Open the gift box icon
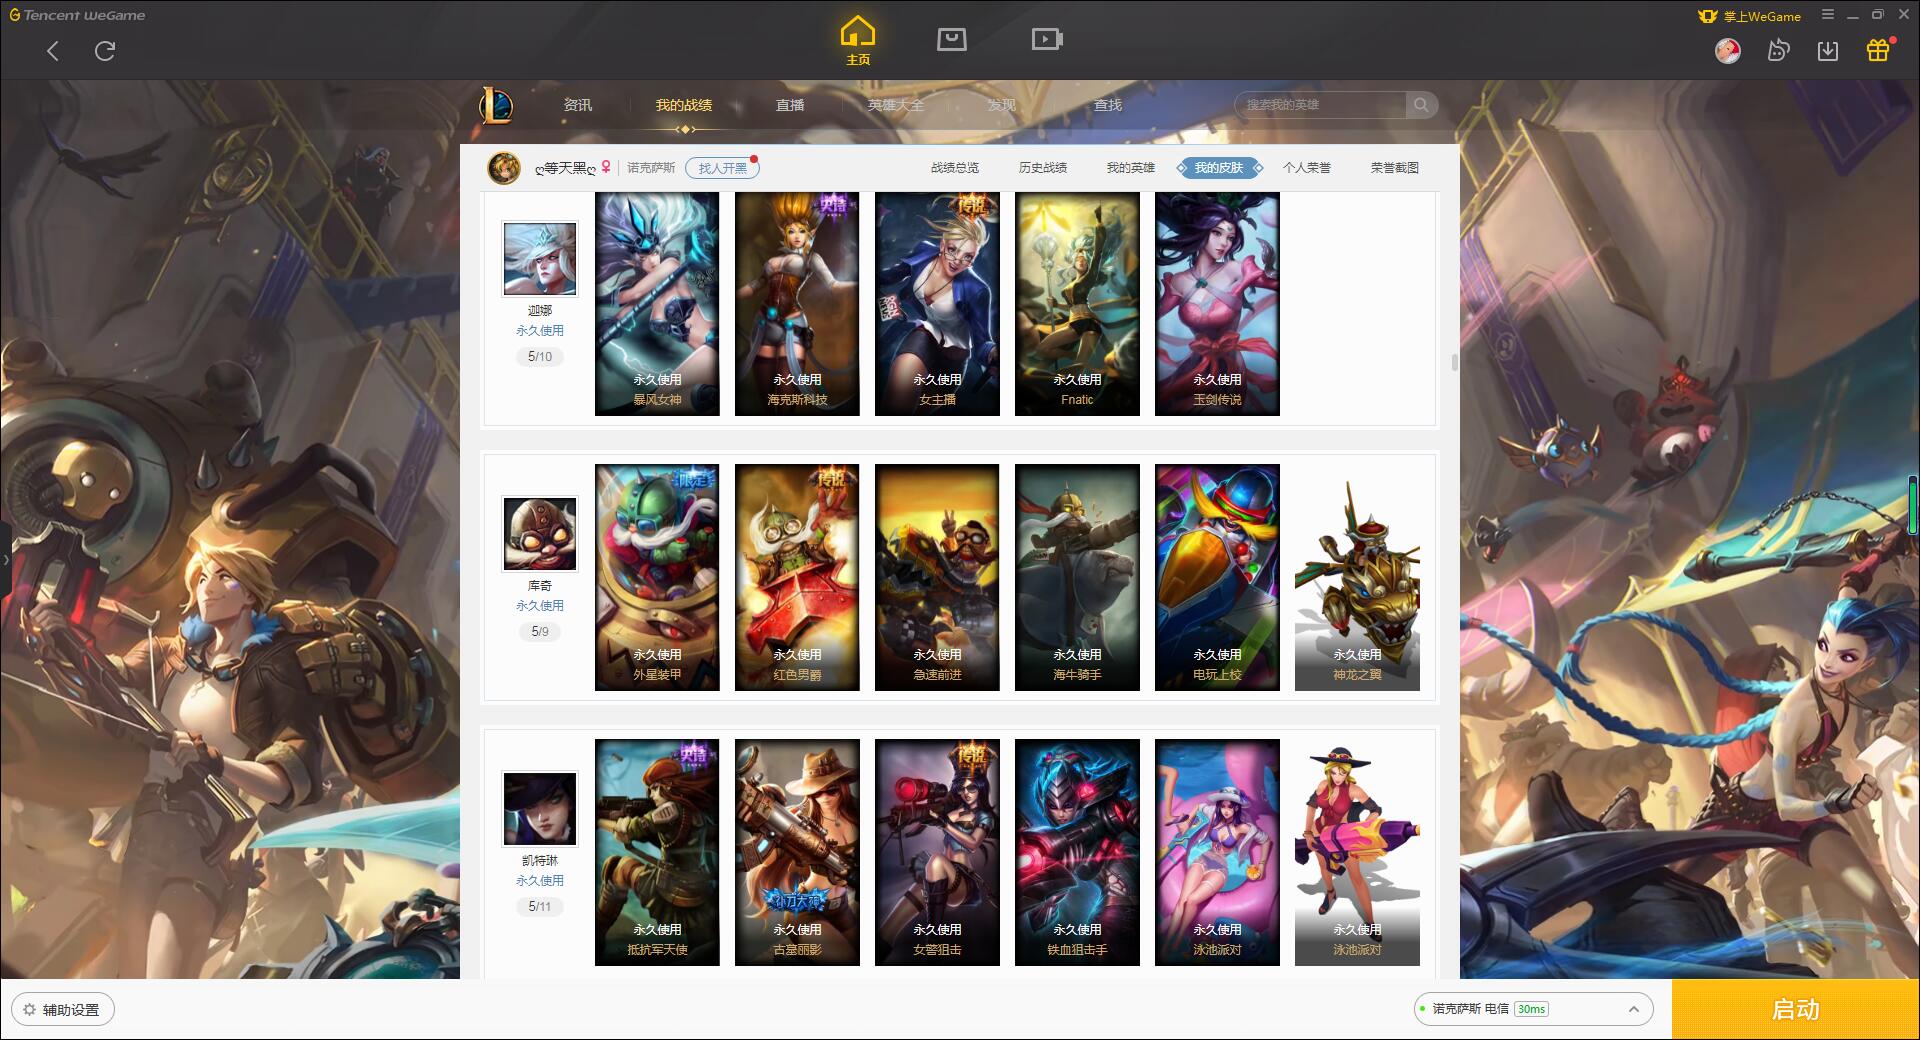Screen dimensions: 1920x1040 1878,50
